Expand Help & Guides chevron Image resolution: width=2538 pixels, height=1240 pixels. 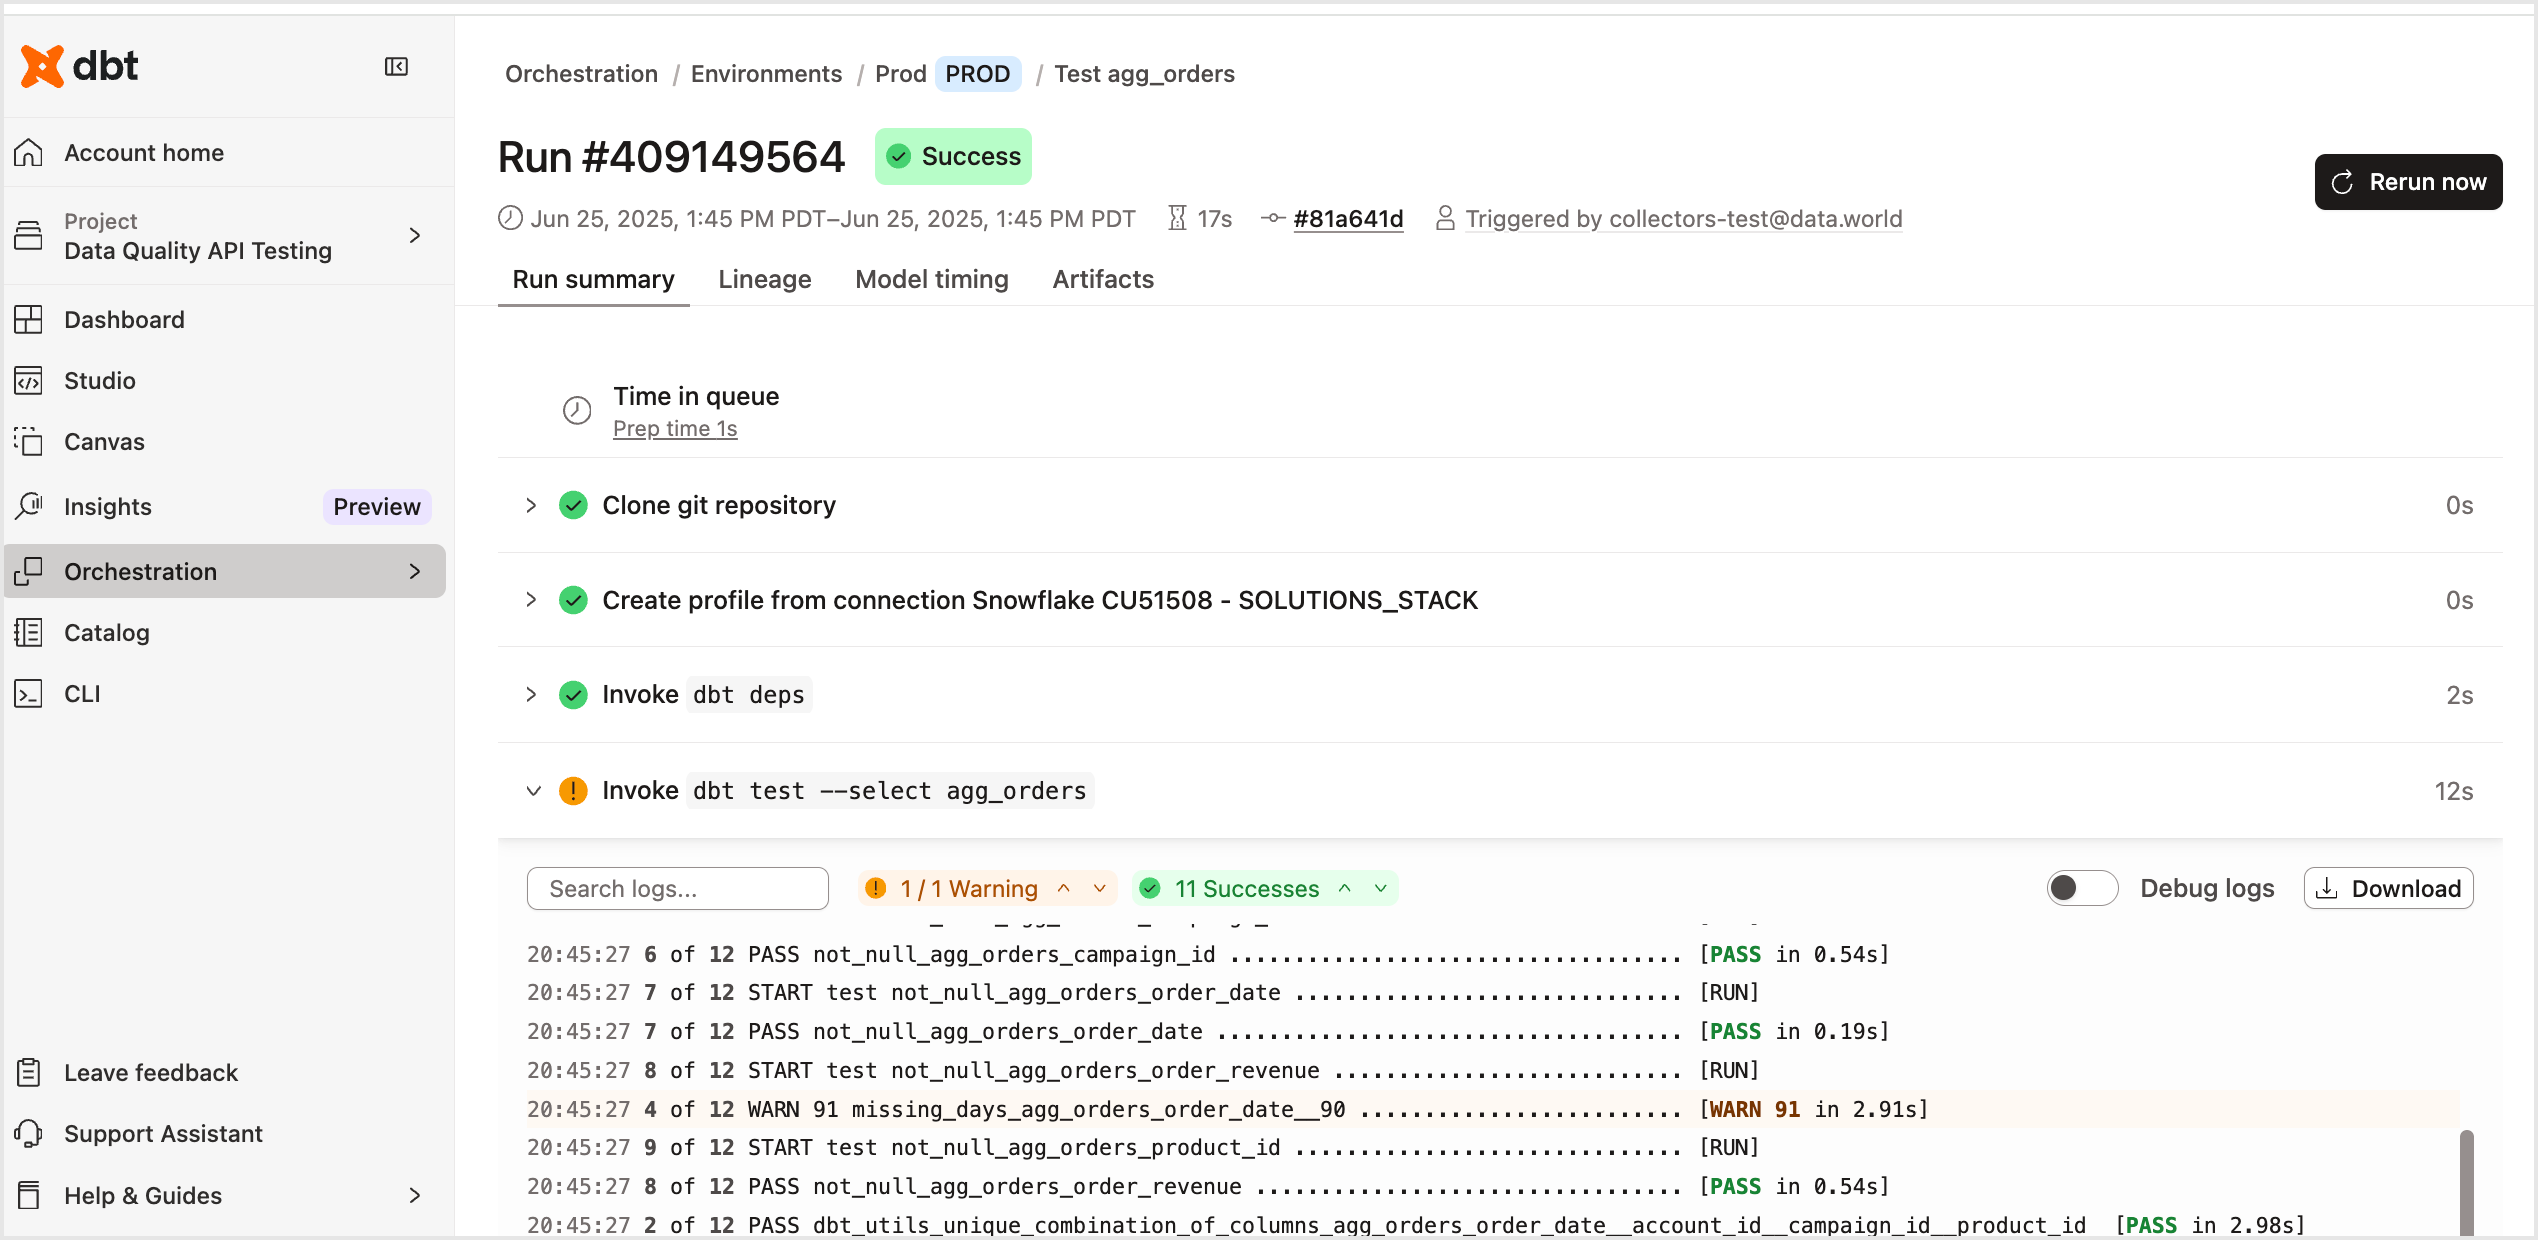415,1195
